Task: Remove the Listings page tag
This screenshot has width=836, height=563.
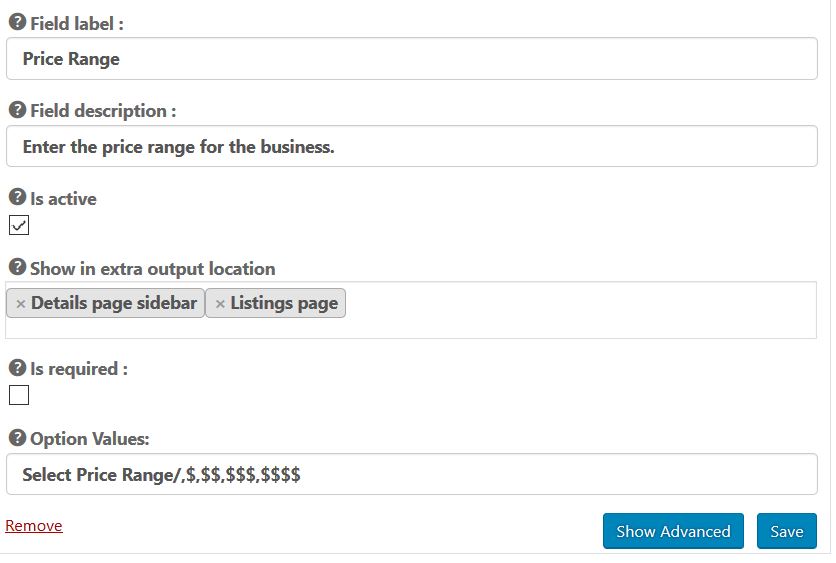Action: point(220,304)
